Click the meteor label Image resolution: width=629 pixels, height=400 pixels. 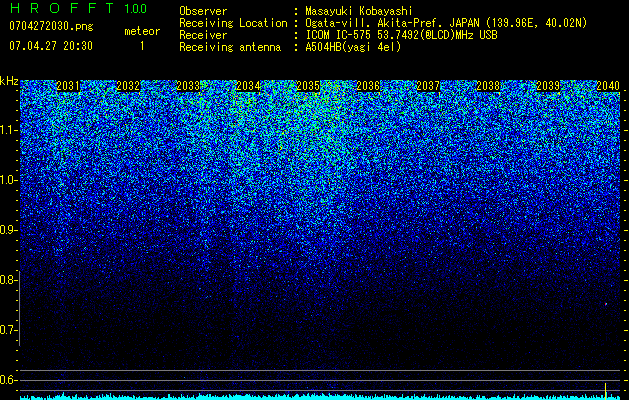click(x=142, y=31)
